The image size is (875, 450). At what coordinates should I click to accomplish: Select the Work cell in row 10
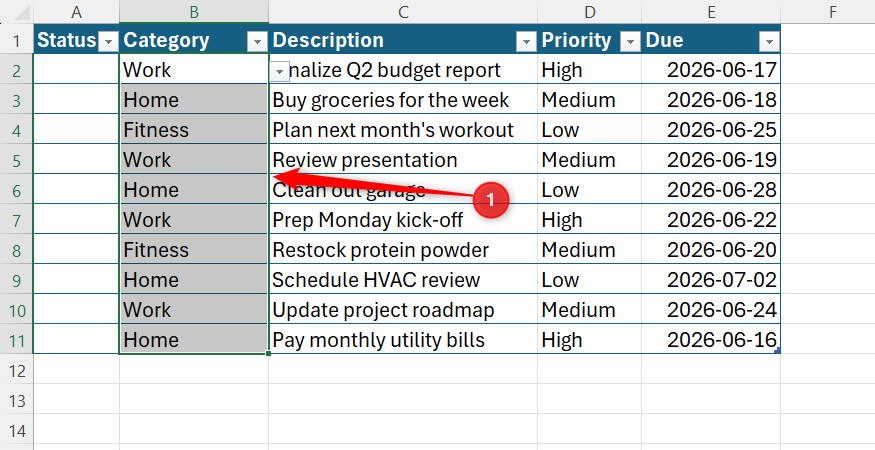point(194,309)
